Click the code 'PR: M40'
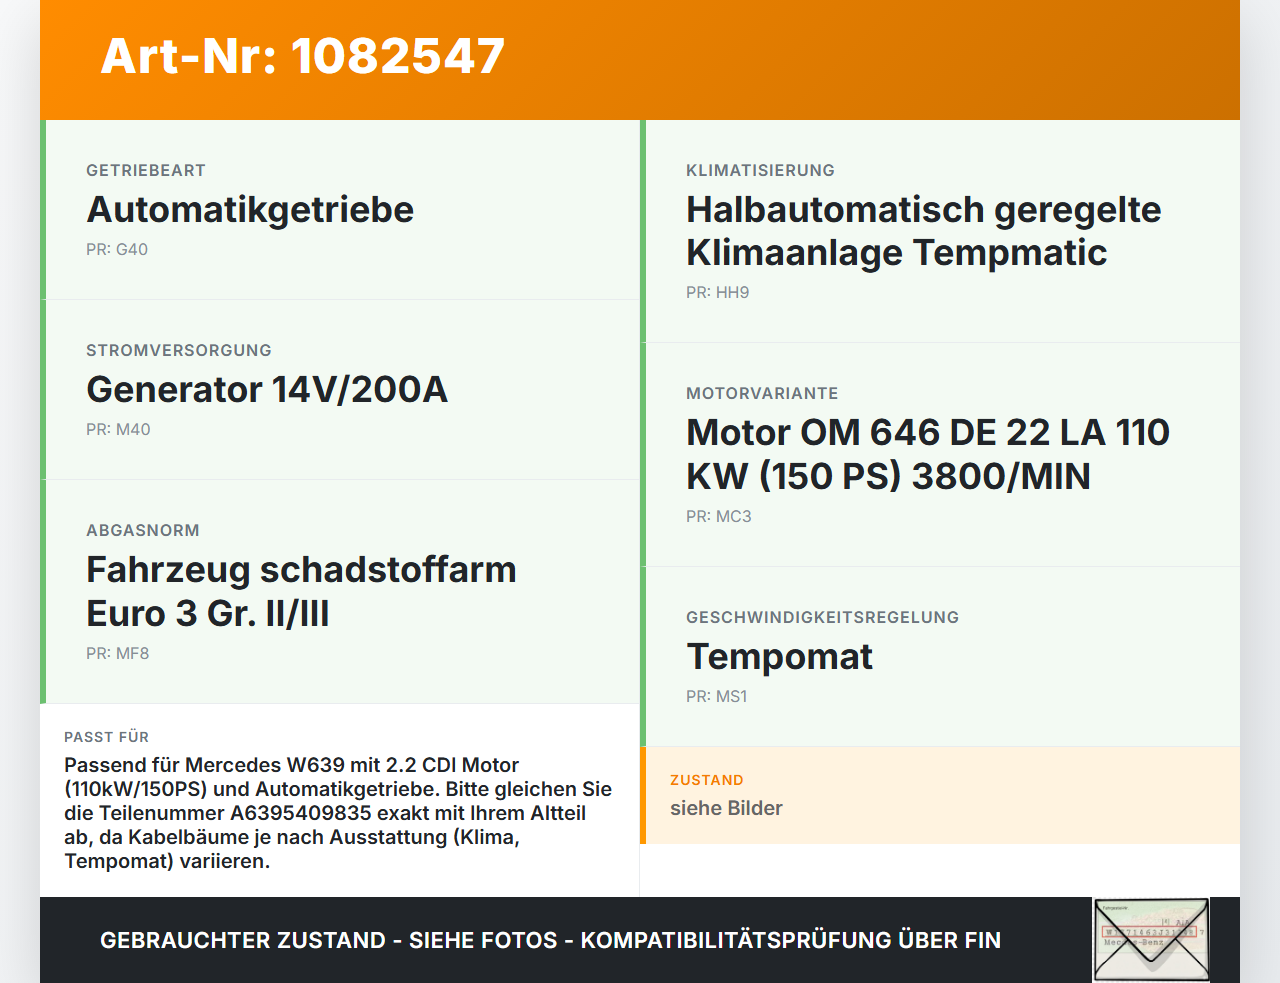Screen dimensions: 1280x983 point(118,430)
